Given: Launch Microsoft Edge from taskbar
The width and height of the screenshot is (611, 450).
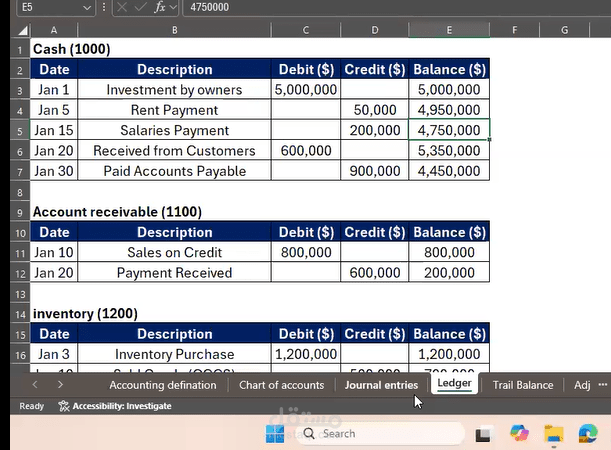Looking at the screenshot, I should click(588, 433).
